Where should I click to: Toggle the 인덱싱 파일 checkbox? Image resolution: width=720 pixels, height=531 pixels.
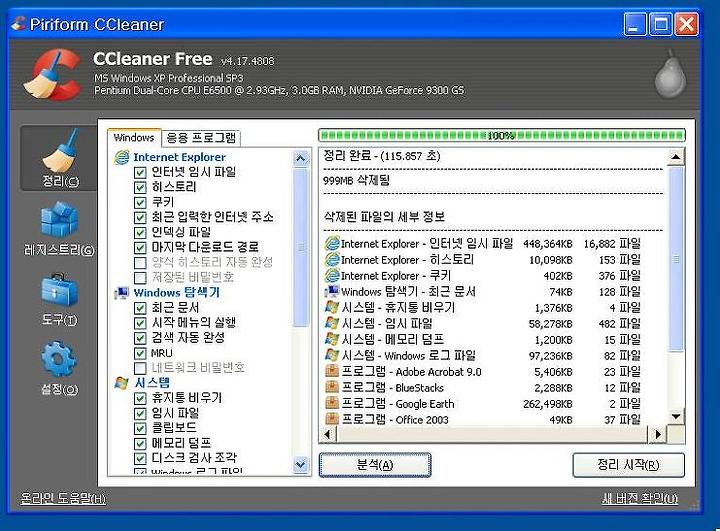point(140,232)
